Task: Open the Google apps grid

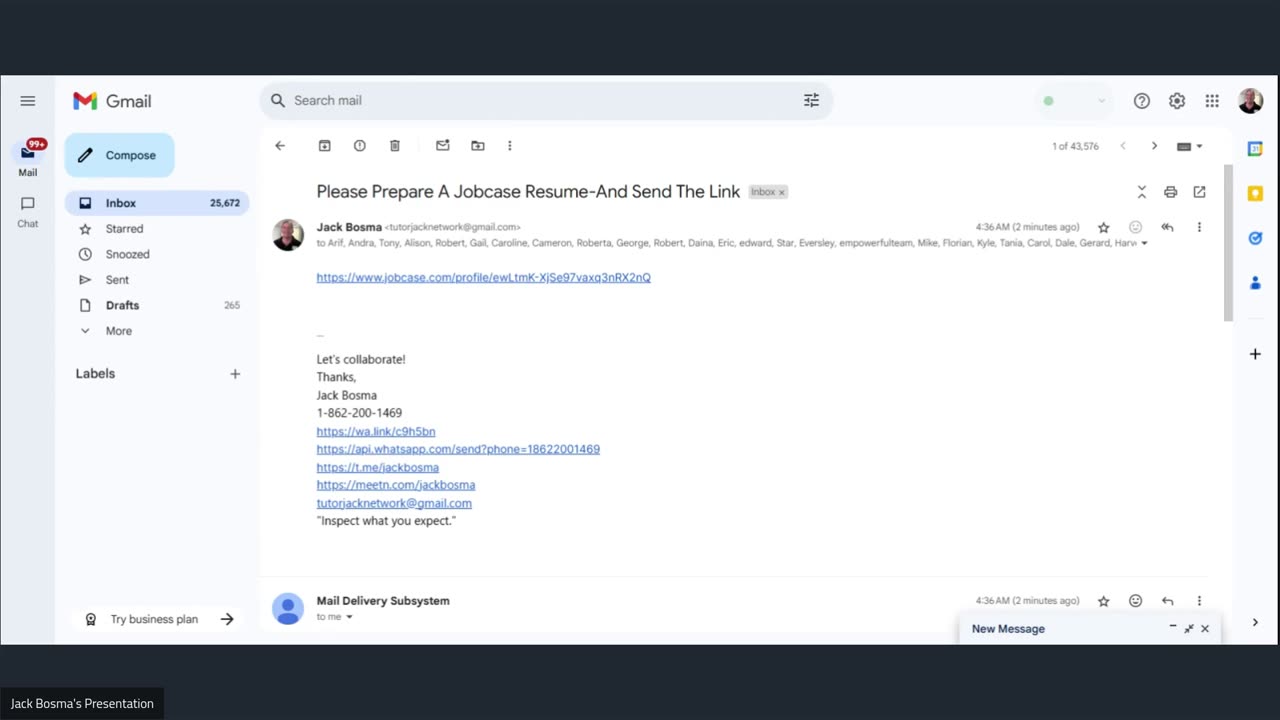Action: 1212,101
